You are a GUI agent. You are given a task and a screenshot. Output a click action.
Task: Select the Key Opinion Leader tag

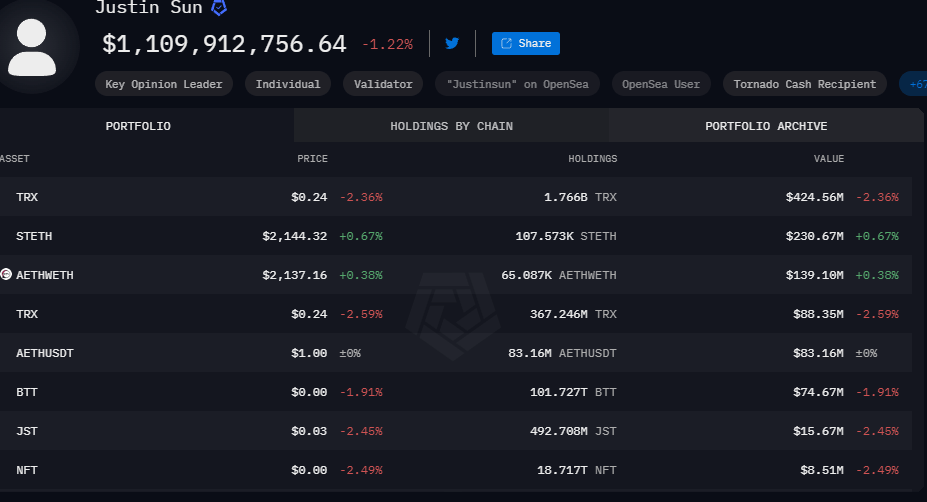click(x=164, y=84)
